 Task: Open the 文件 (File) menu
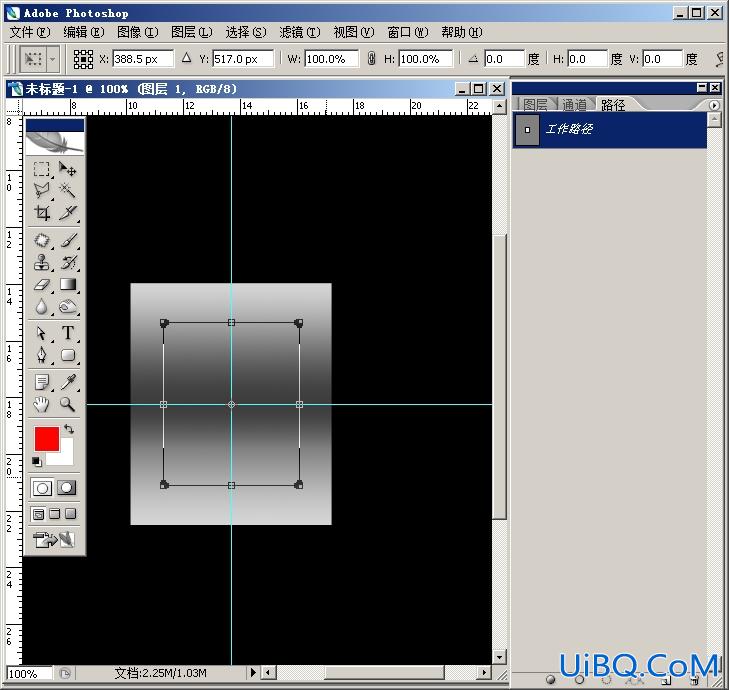click(30, 32)
